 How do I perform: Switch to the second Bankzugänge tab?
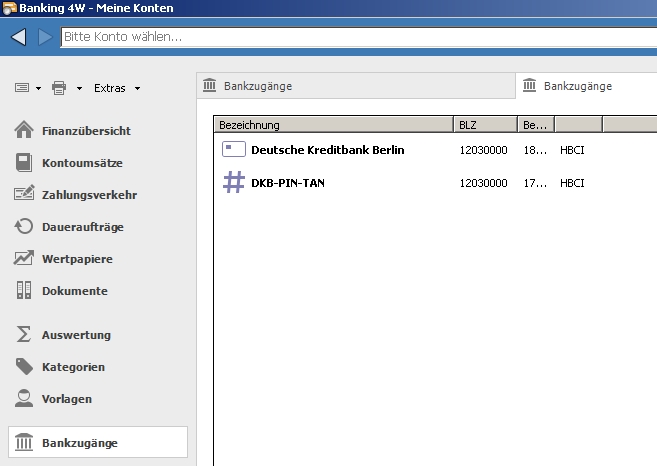(586, 86)
